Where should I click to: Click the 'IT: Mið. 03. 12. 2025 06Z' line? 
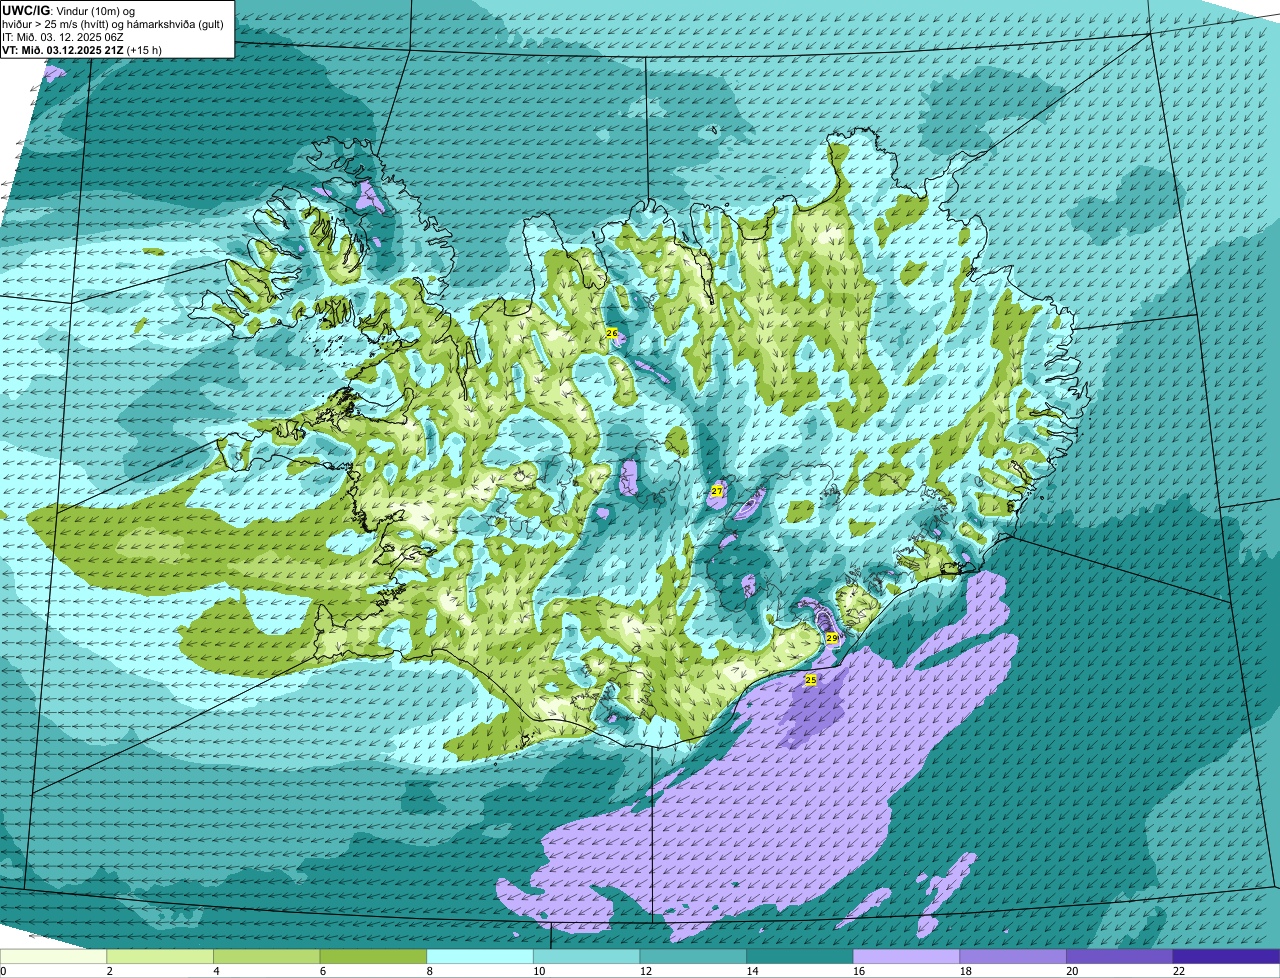click(62, 36)
